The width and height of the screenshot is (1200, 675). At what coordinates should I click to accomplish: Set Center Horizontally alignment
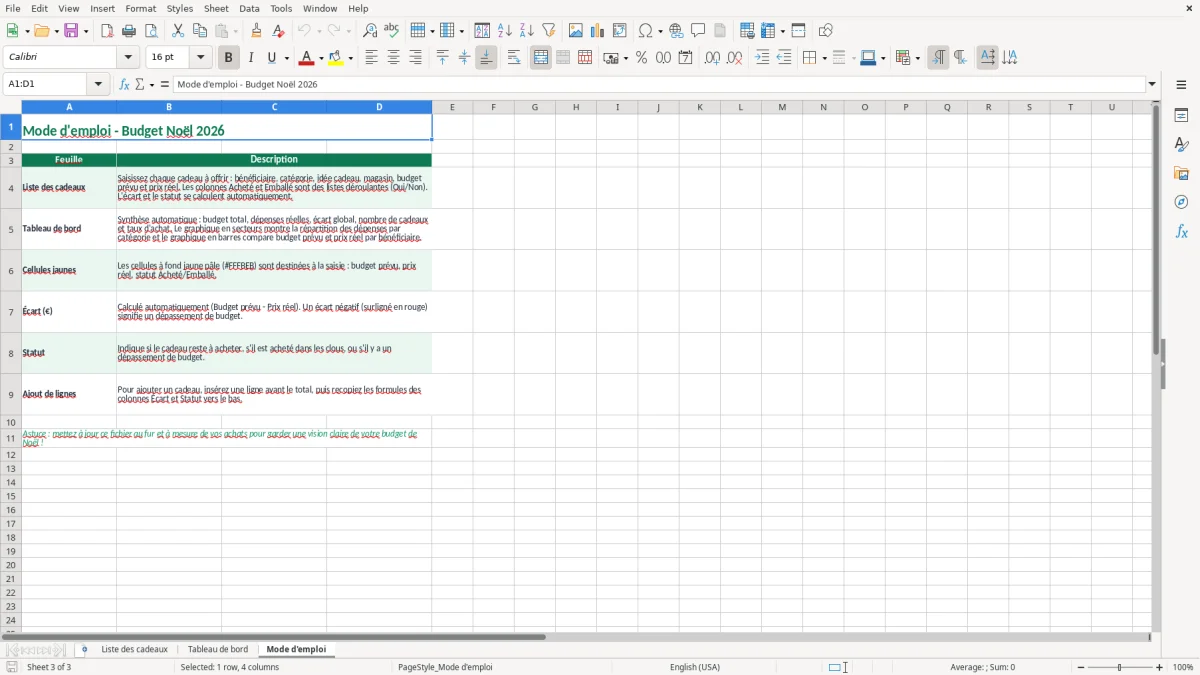coord(393,58)
